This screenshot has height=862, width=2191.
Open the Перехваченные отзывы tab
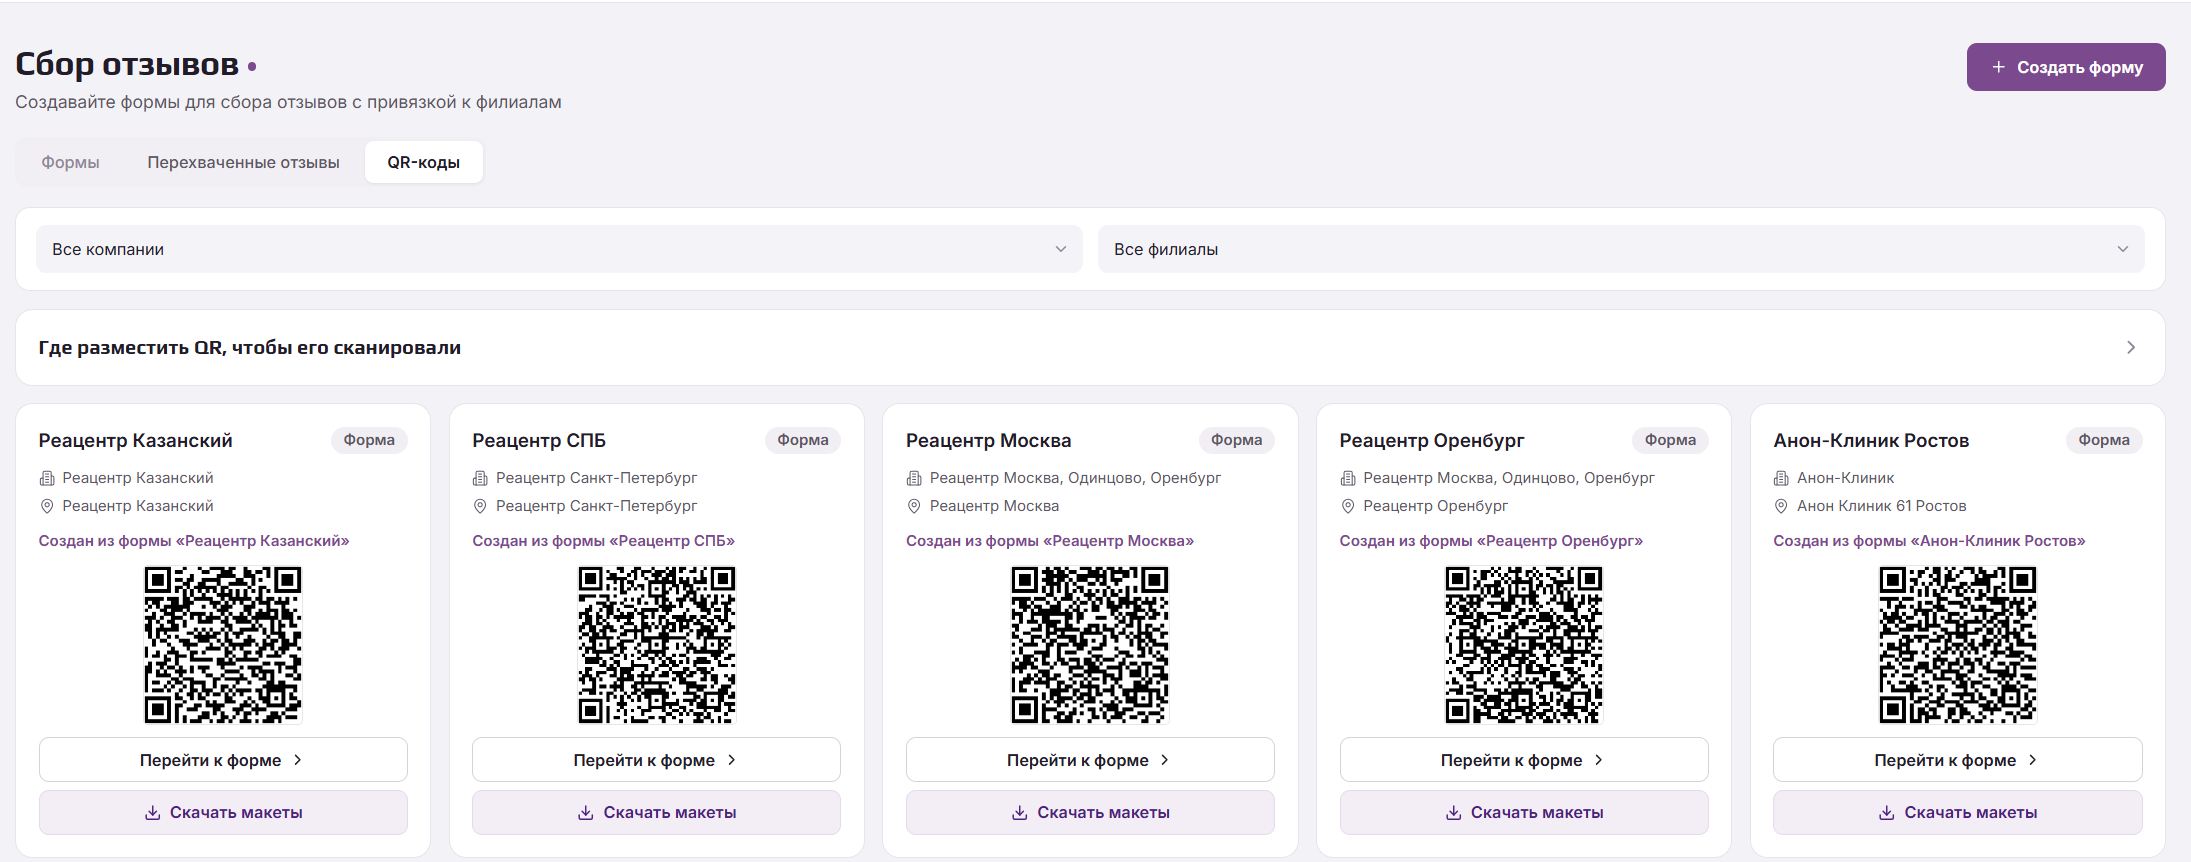pyautogui.click(x=243, y=162)
